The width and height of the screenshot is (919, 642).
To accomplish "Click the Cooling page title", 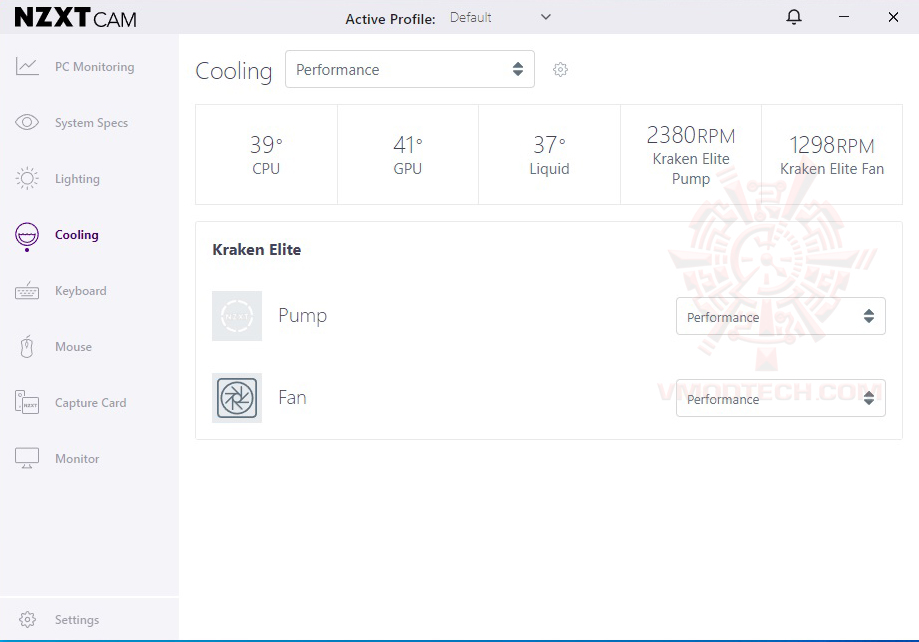I will 234,71.
